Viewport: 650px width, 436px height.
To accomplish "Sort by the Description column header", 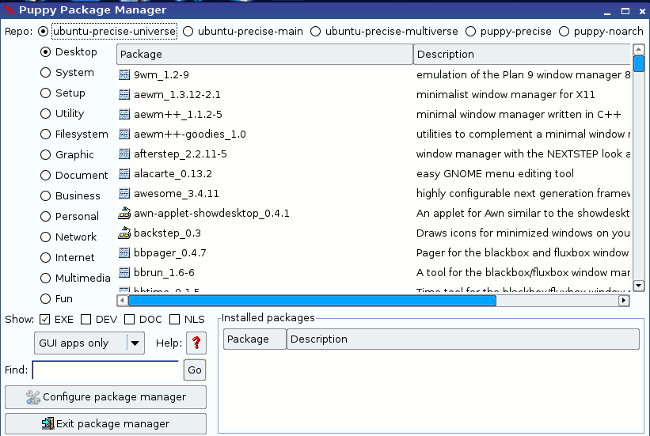I will coord(522,54).
